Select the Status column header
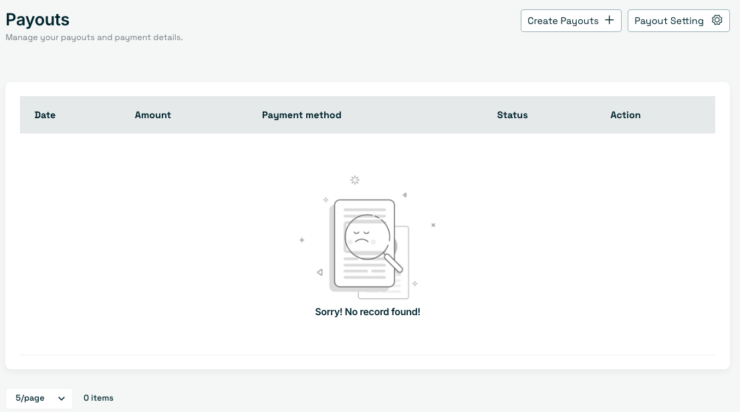 point(512,115)
